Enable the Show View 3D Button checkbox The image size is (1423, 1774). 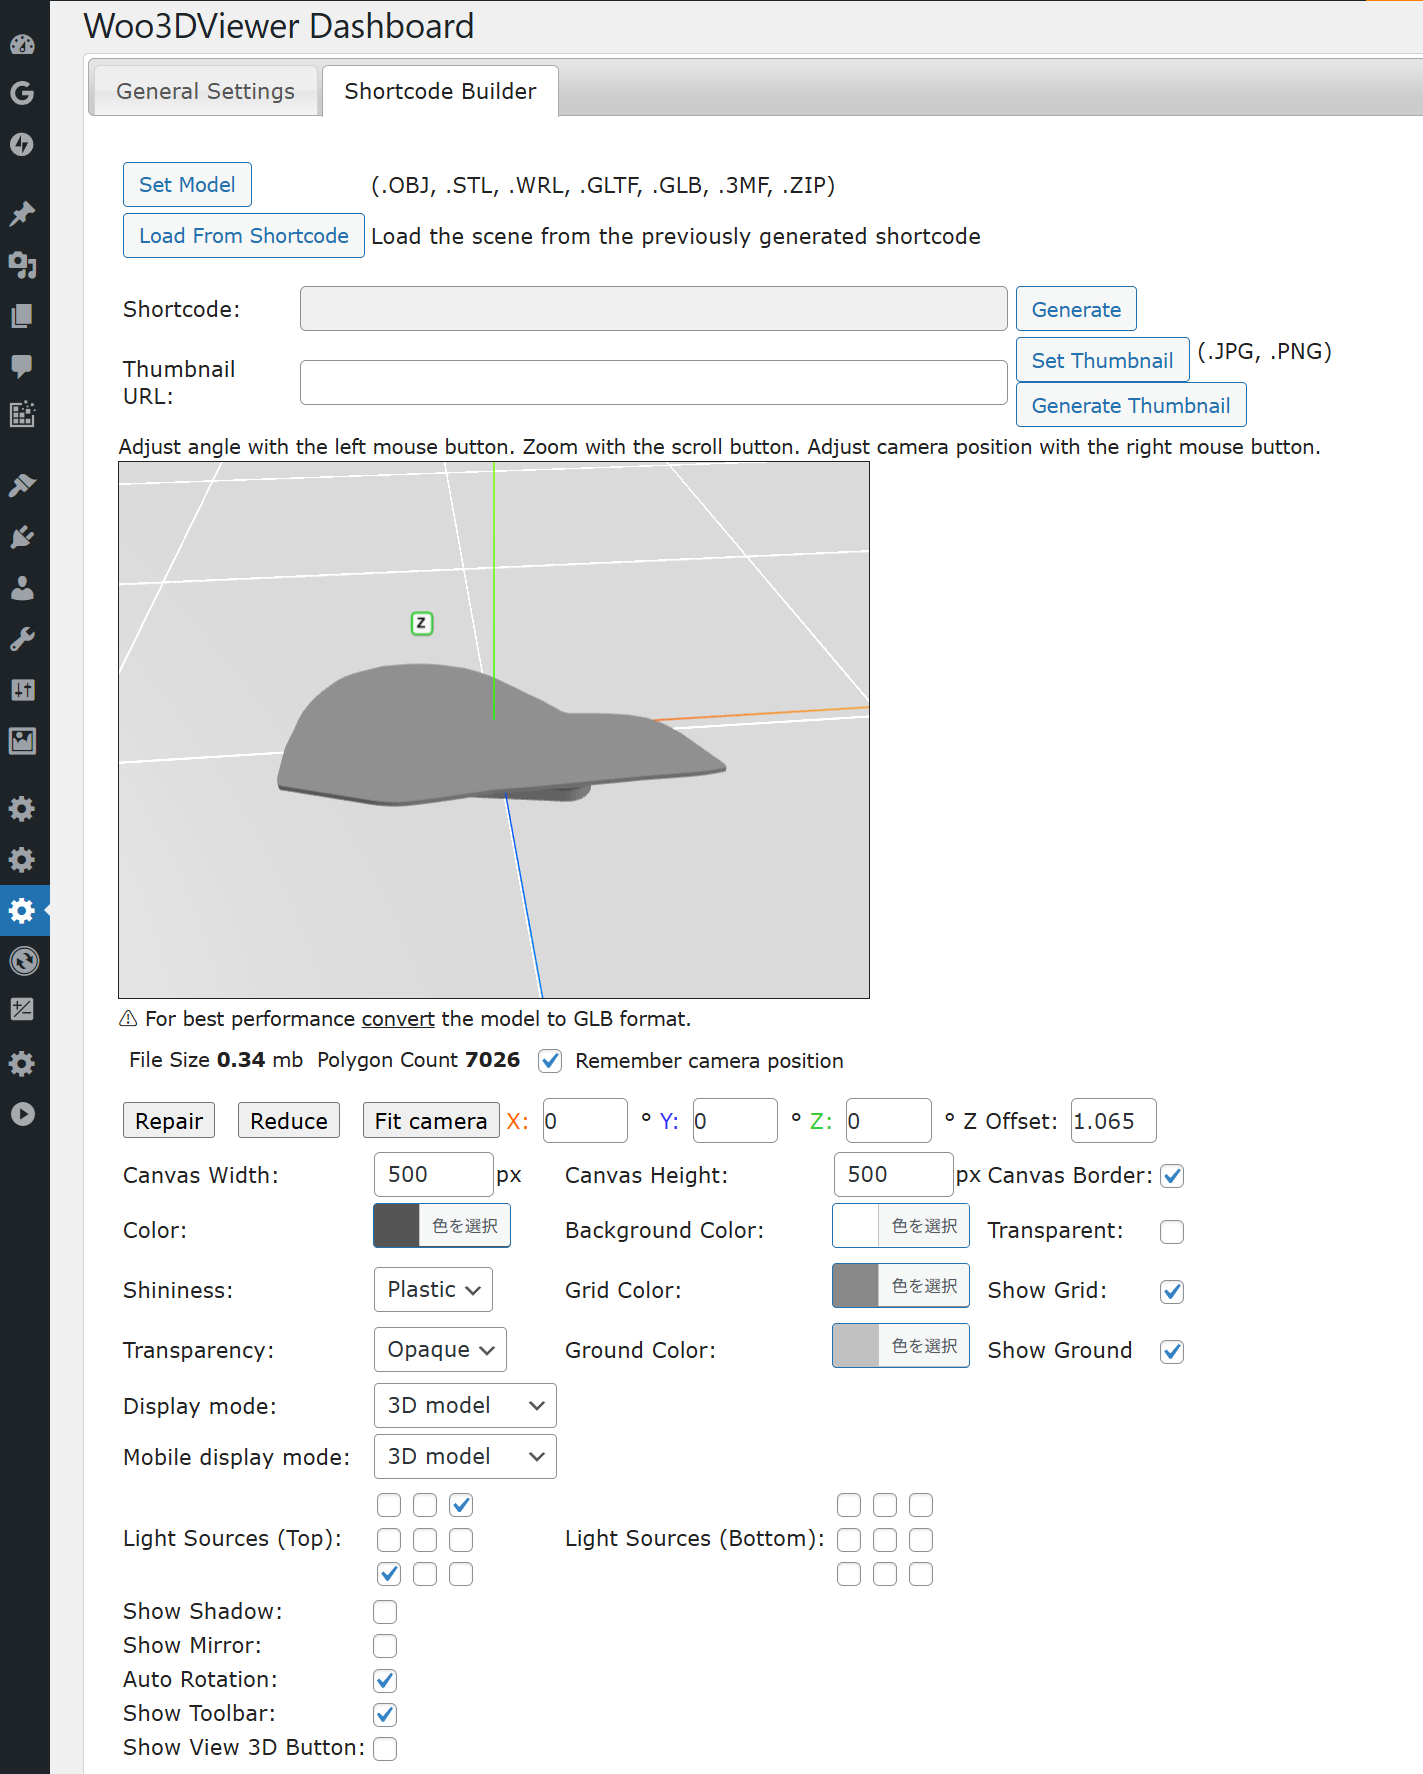click(385, 1748)
